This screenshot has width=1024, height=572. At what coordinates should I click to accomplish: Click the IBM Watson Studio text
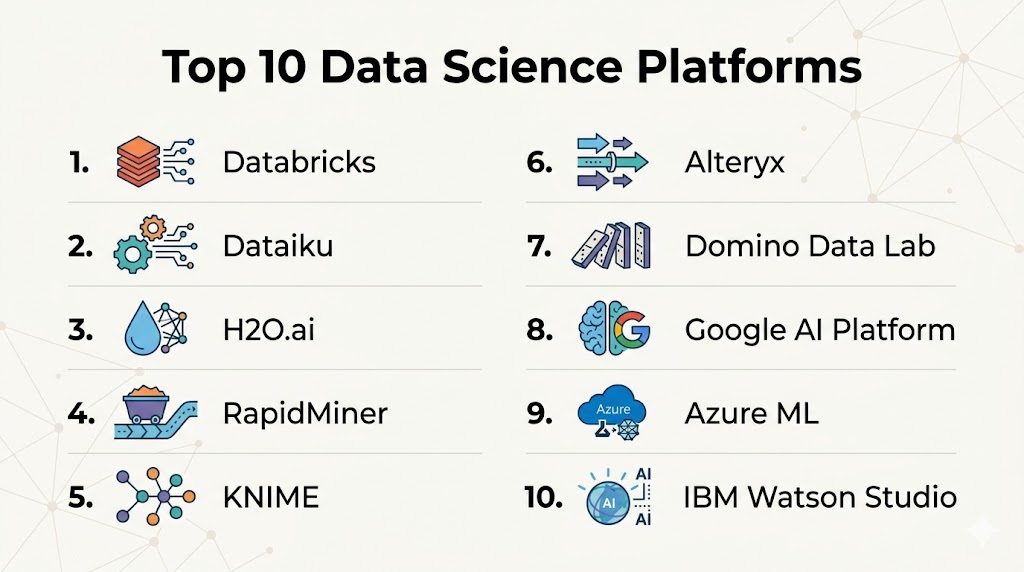pyautogui.click(x=819, y=497)
